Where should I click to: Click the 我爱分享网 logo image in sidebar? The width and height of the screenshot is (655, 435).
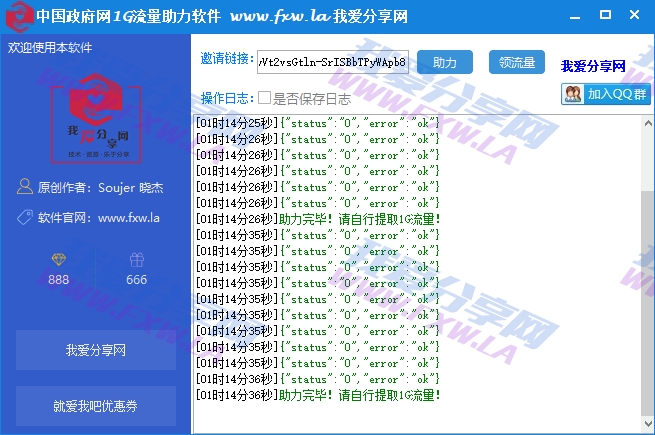tap(96, 119)
